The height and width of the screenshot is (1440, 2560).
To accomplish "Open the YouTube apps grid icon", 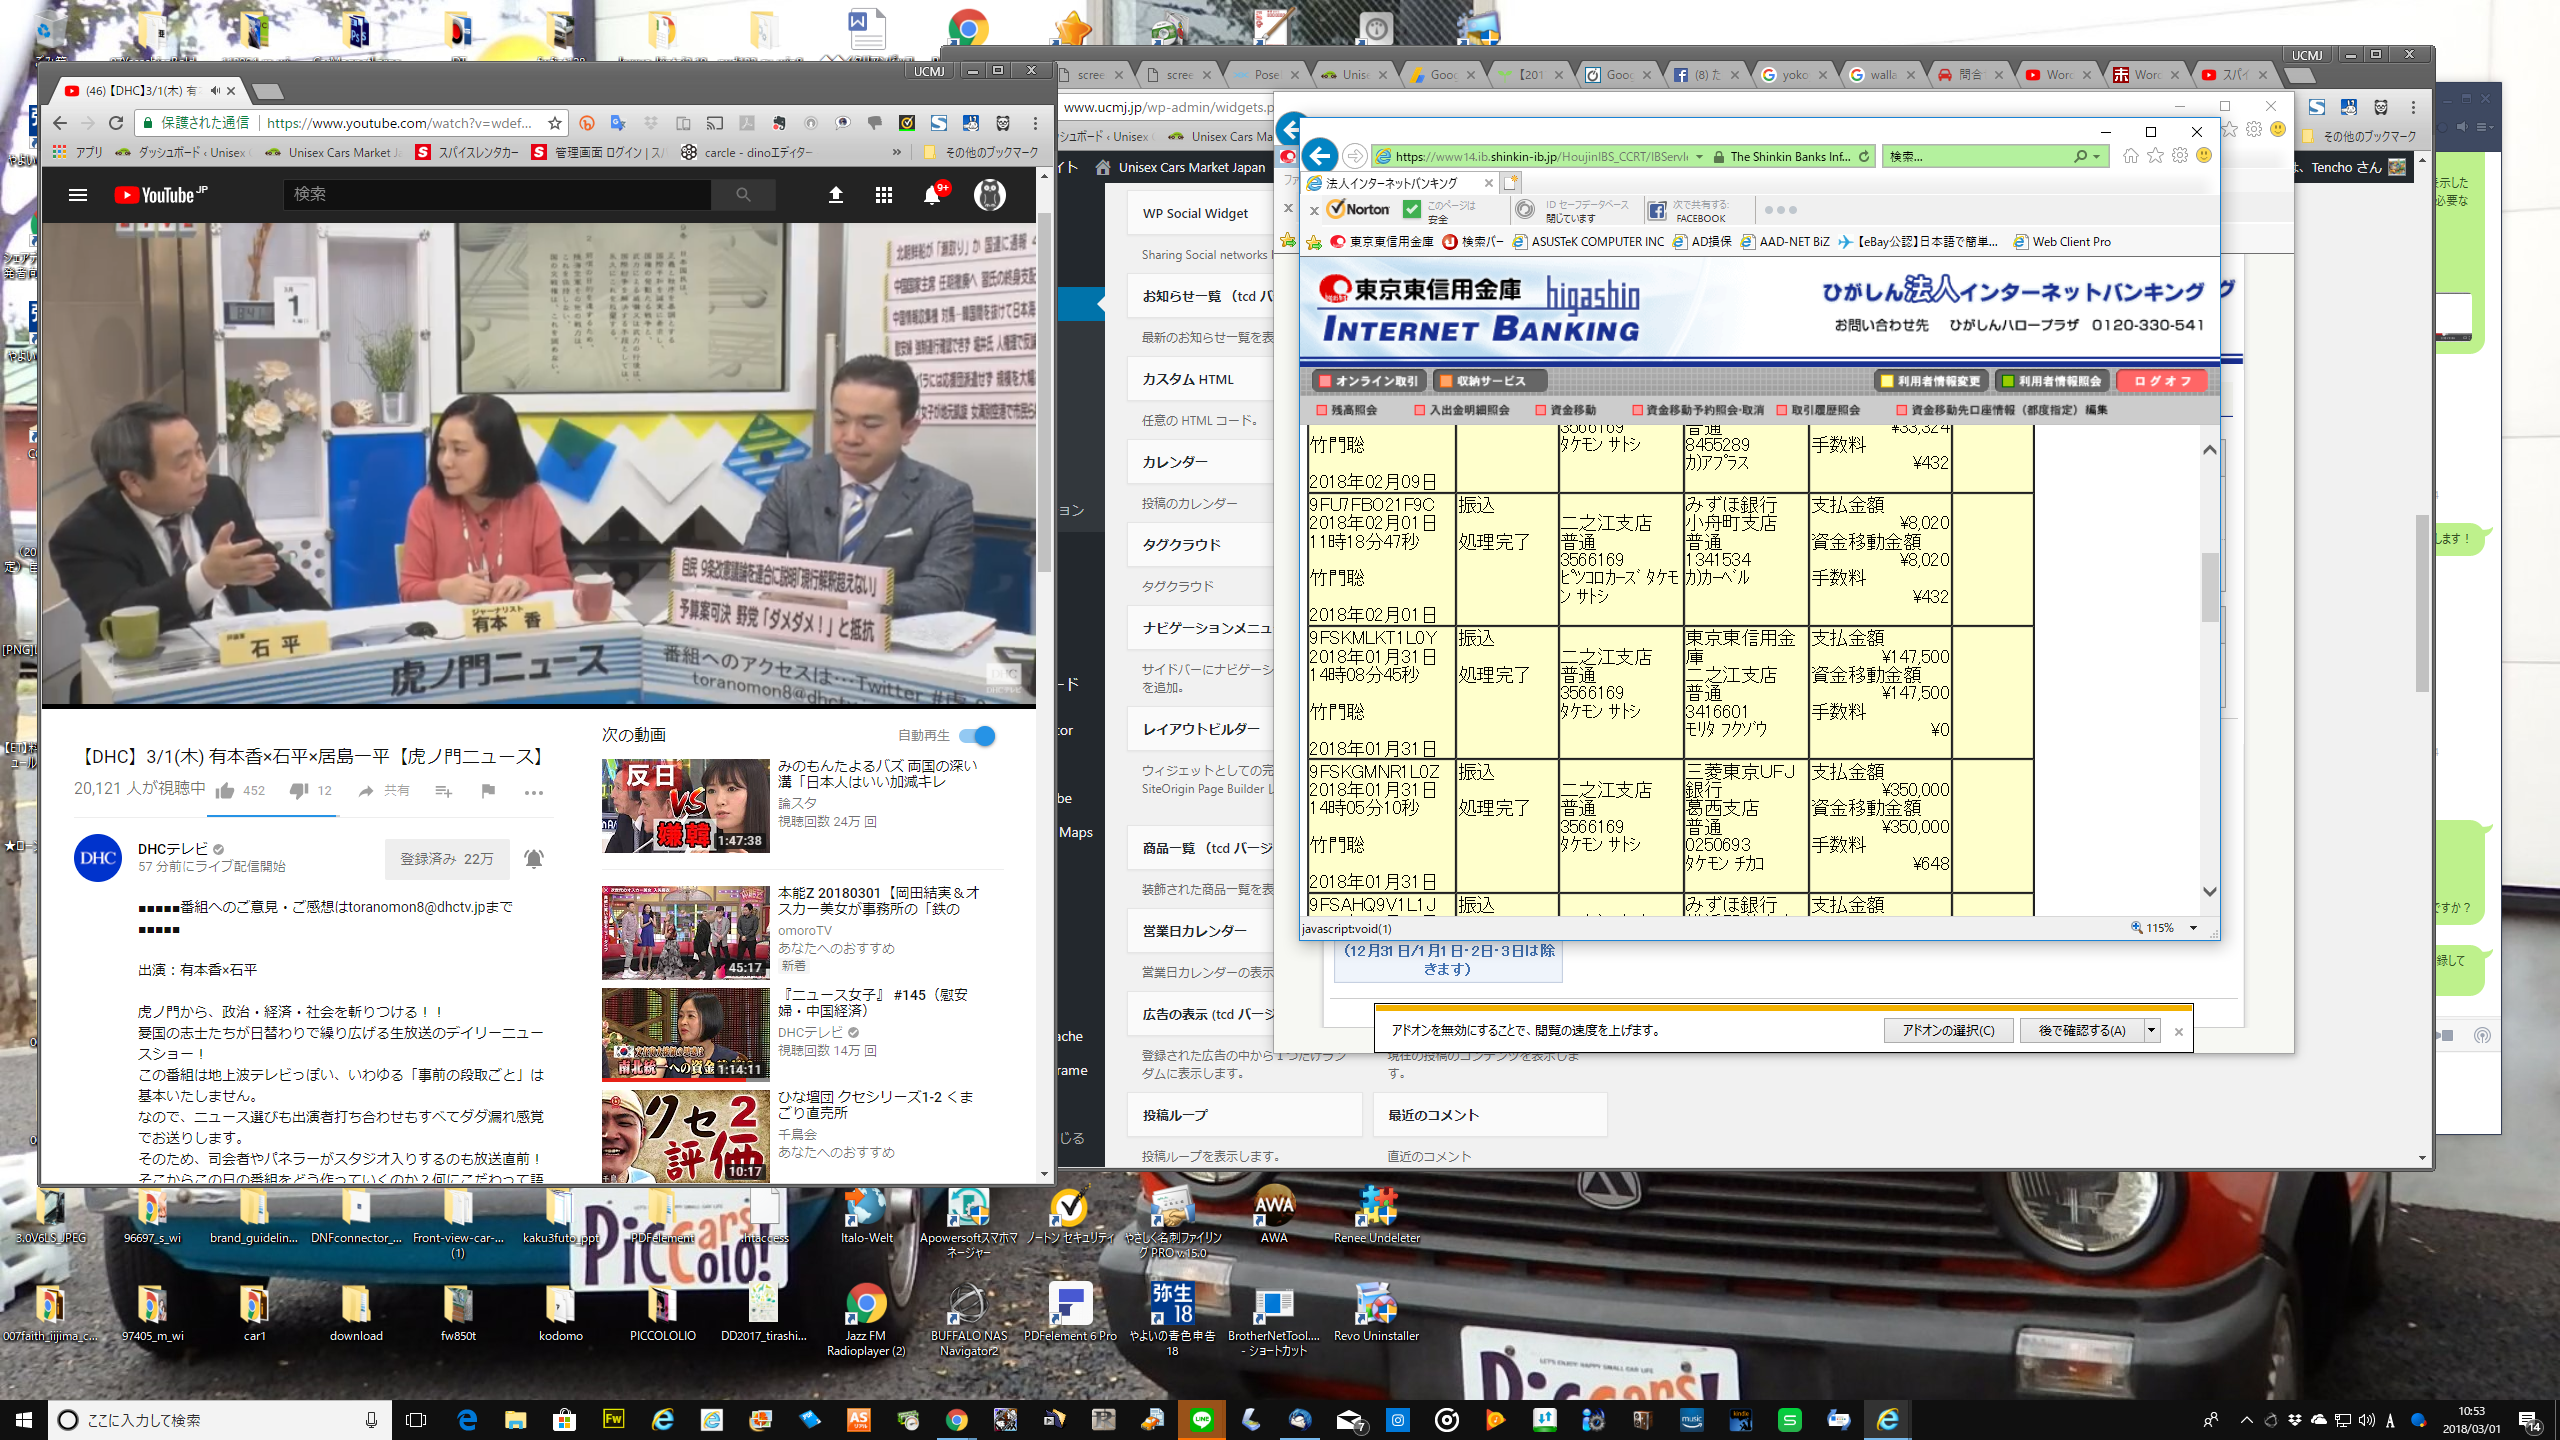I will tap(884, 195).
